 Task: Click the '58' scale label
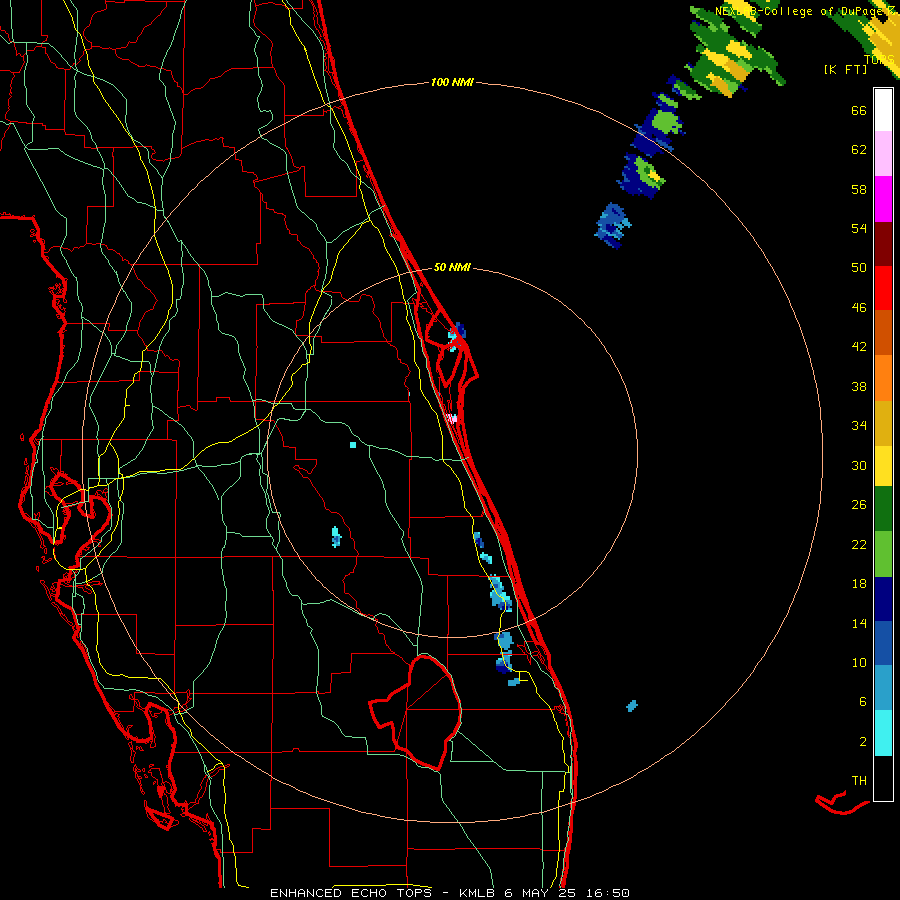click(859, 189)
